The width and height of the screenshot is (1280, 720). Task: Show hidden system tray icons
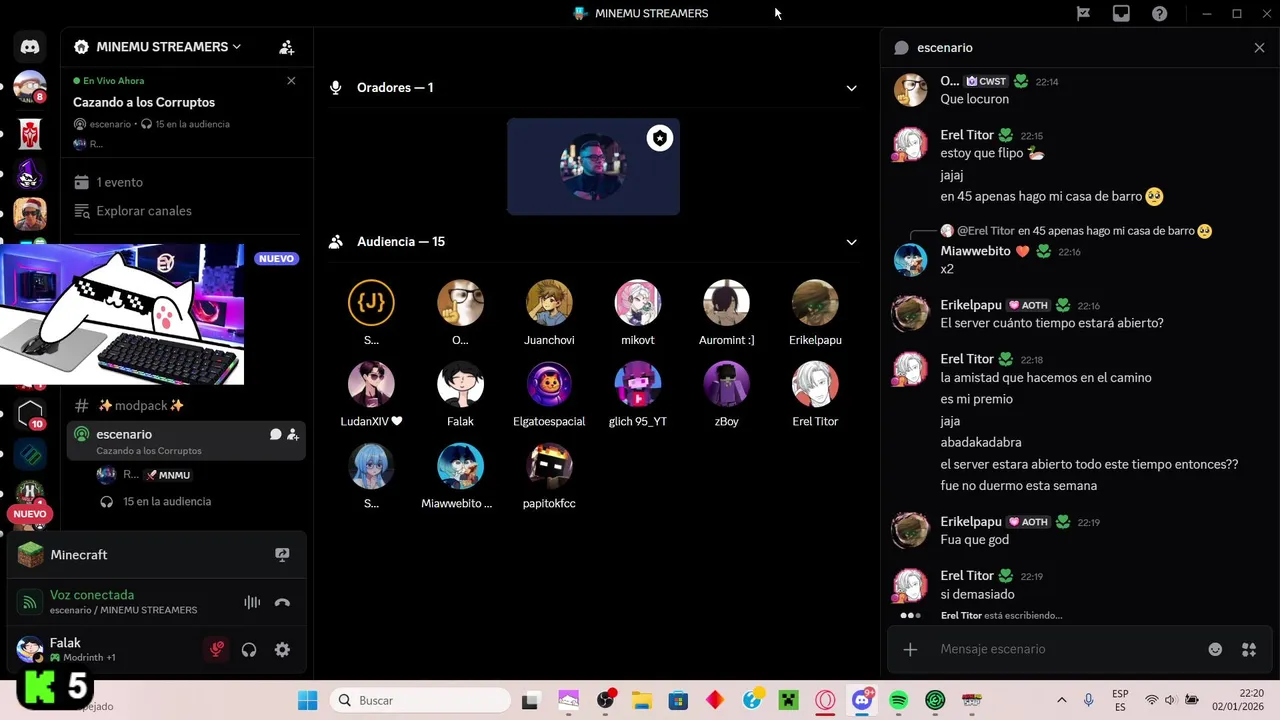[1061, 700]
